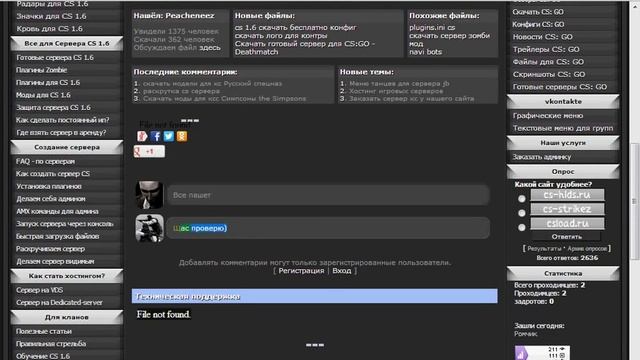This screenshot has height=360, width=640.
Task: Select the cs-hlds.ru poll option
Action: tap(522, 199)
